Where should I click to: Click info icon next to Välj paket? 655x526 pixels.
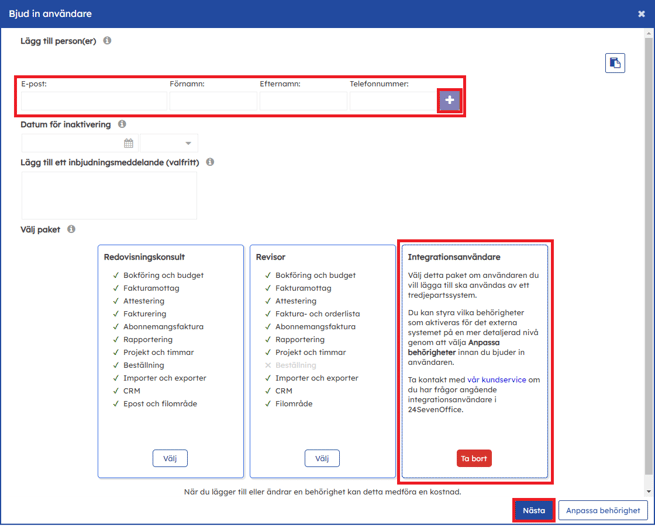coord(71,230)
